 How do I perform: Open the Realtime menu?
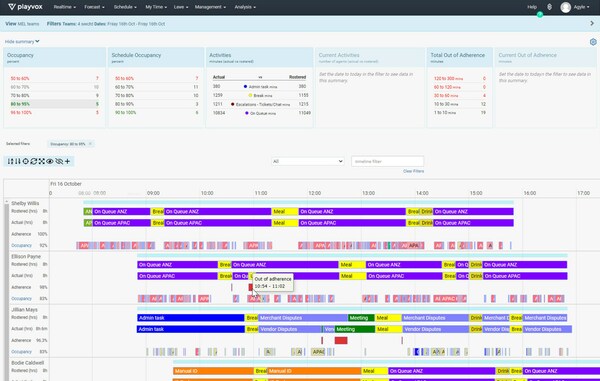pyautogui.click(x=64, y=7)
